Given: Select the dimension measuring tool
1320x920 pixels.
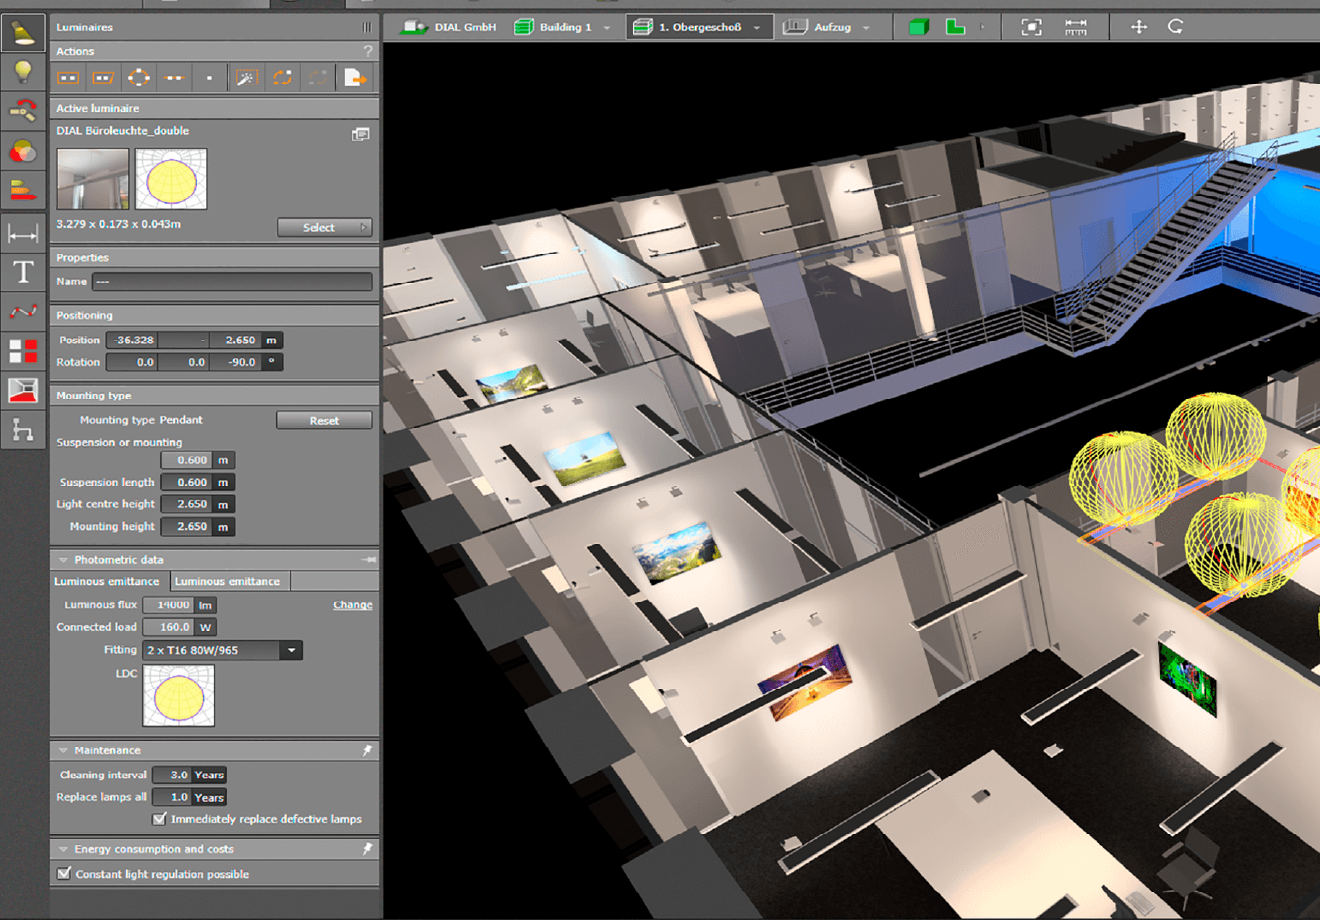Looking at the screenshot, I should tap(23, 234).
